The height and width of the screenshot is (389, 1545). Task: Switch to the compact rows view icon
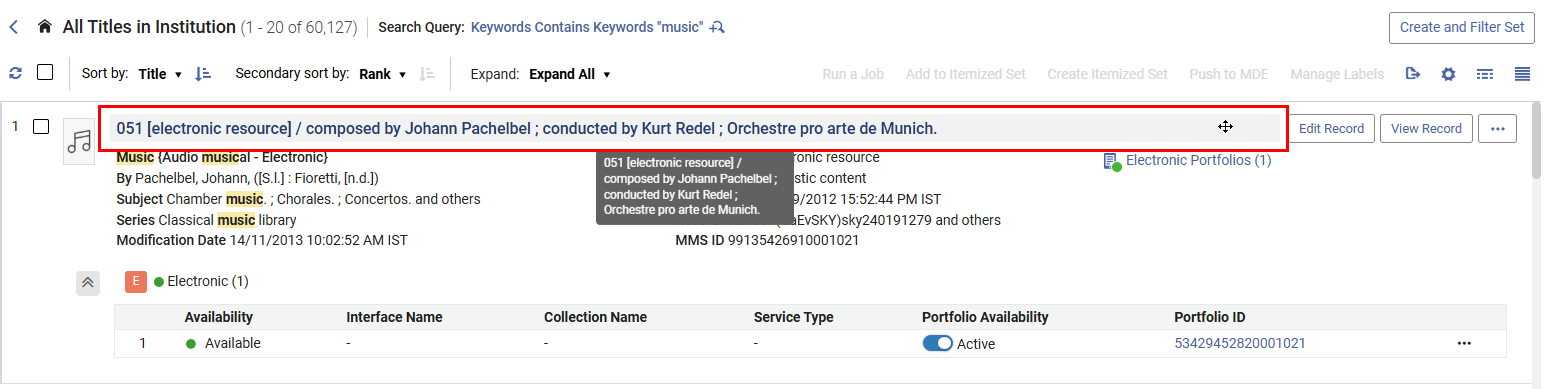(1522, 74)
